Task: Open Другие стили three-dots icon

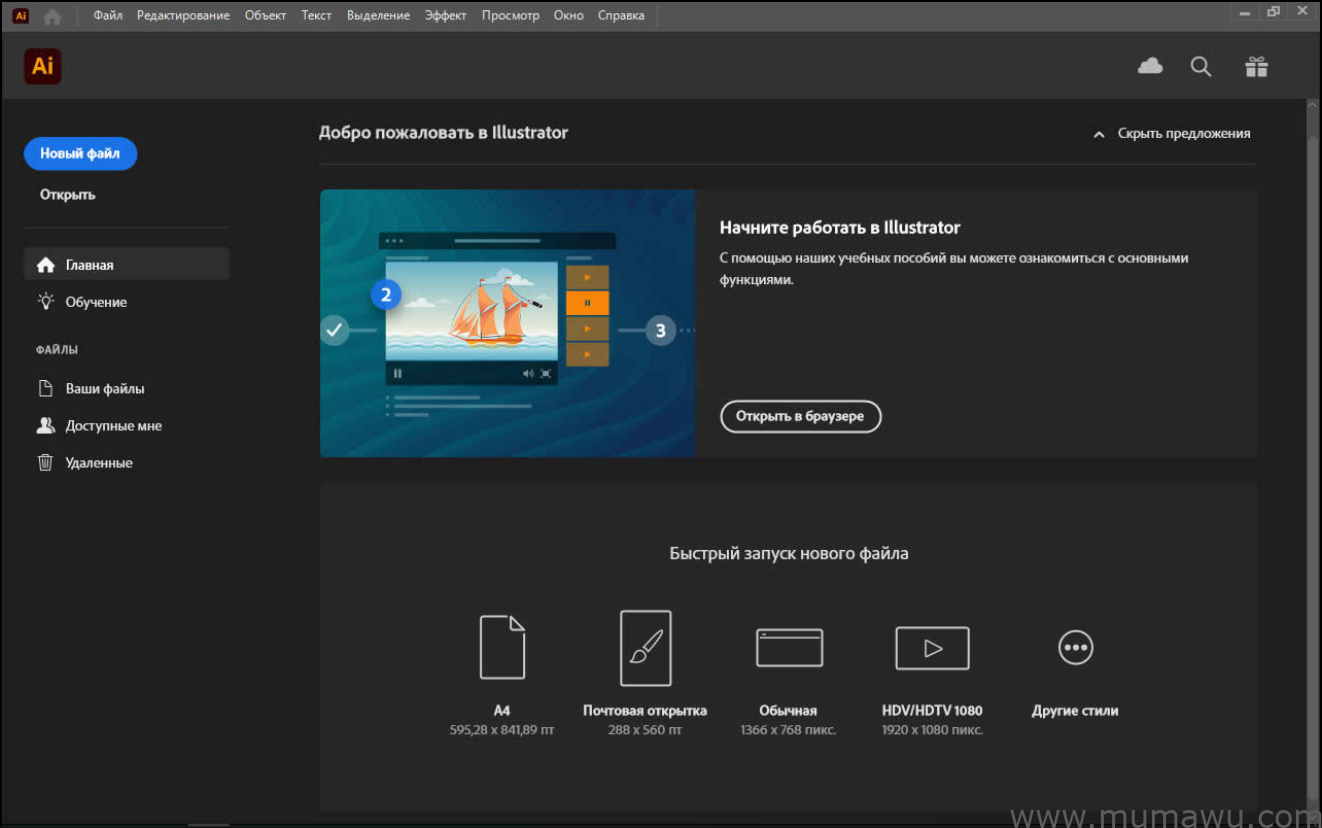Action: 1075,648
